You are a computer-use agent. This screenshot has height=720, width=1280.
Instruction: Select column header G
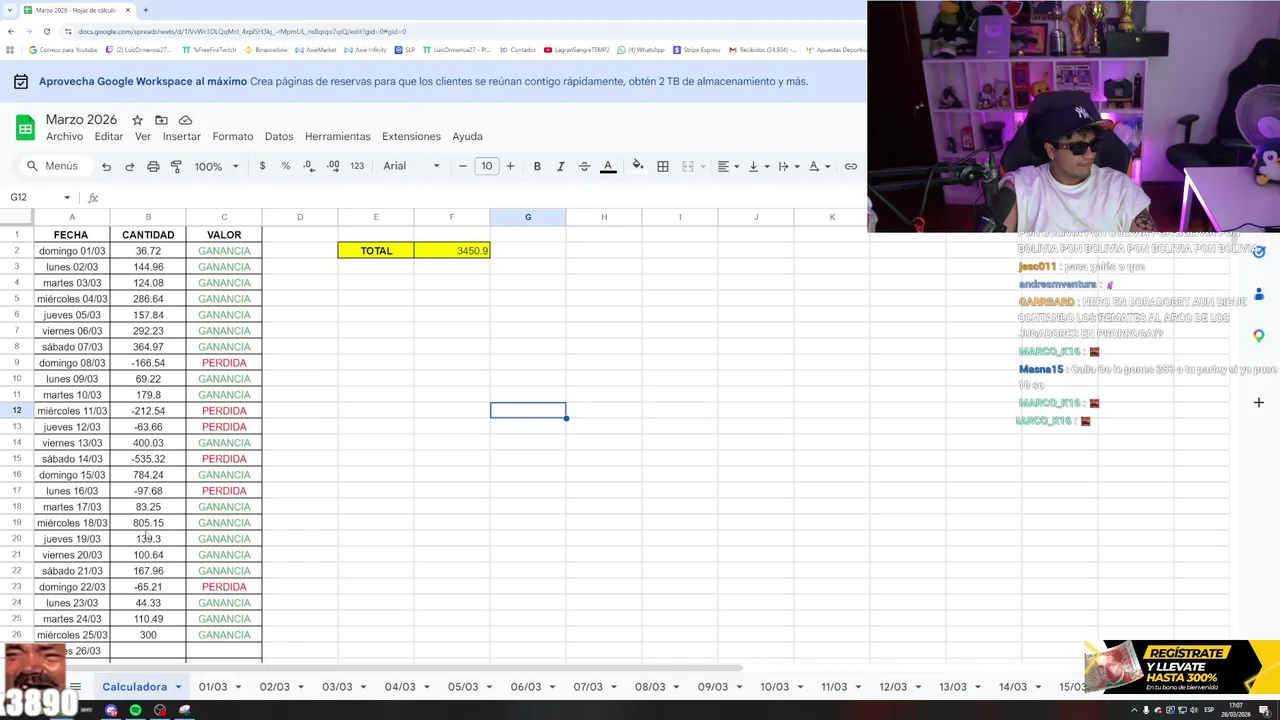(x=528, y=217)
